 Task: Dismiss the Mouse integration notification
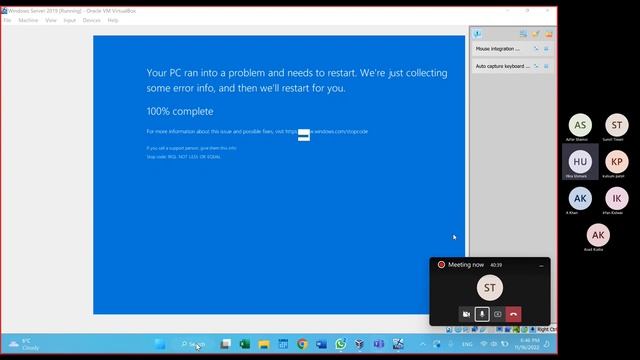(x=546, y=49)
